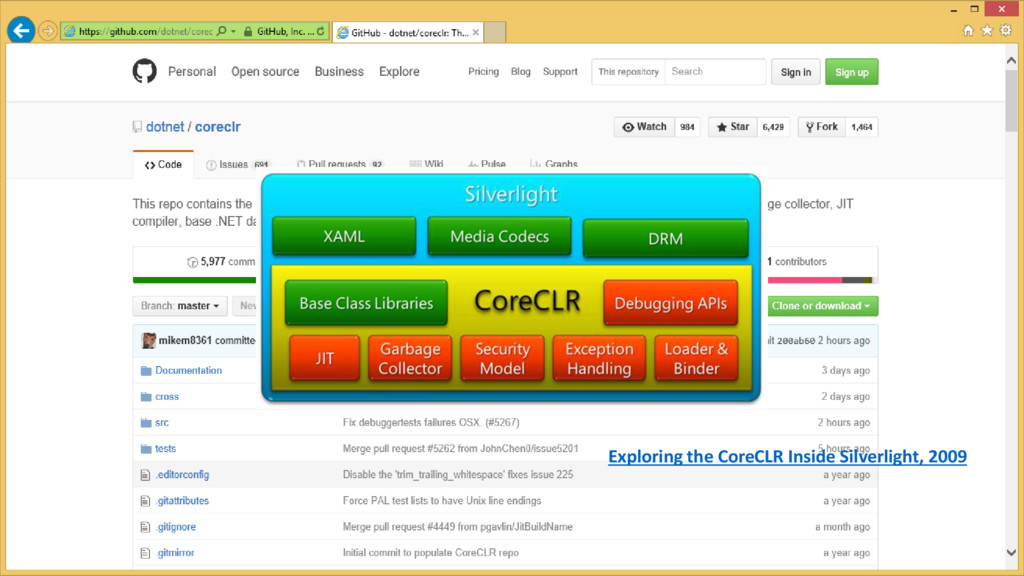Click the GitHub Octocat logo
Image resolution: width=1024 pixels, height=576 pixels.
coord(144,71)
